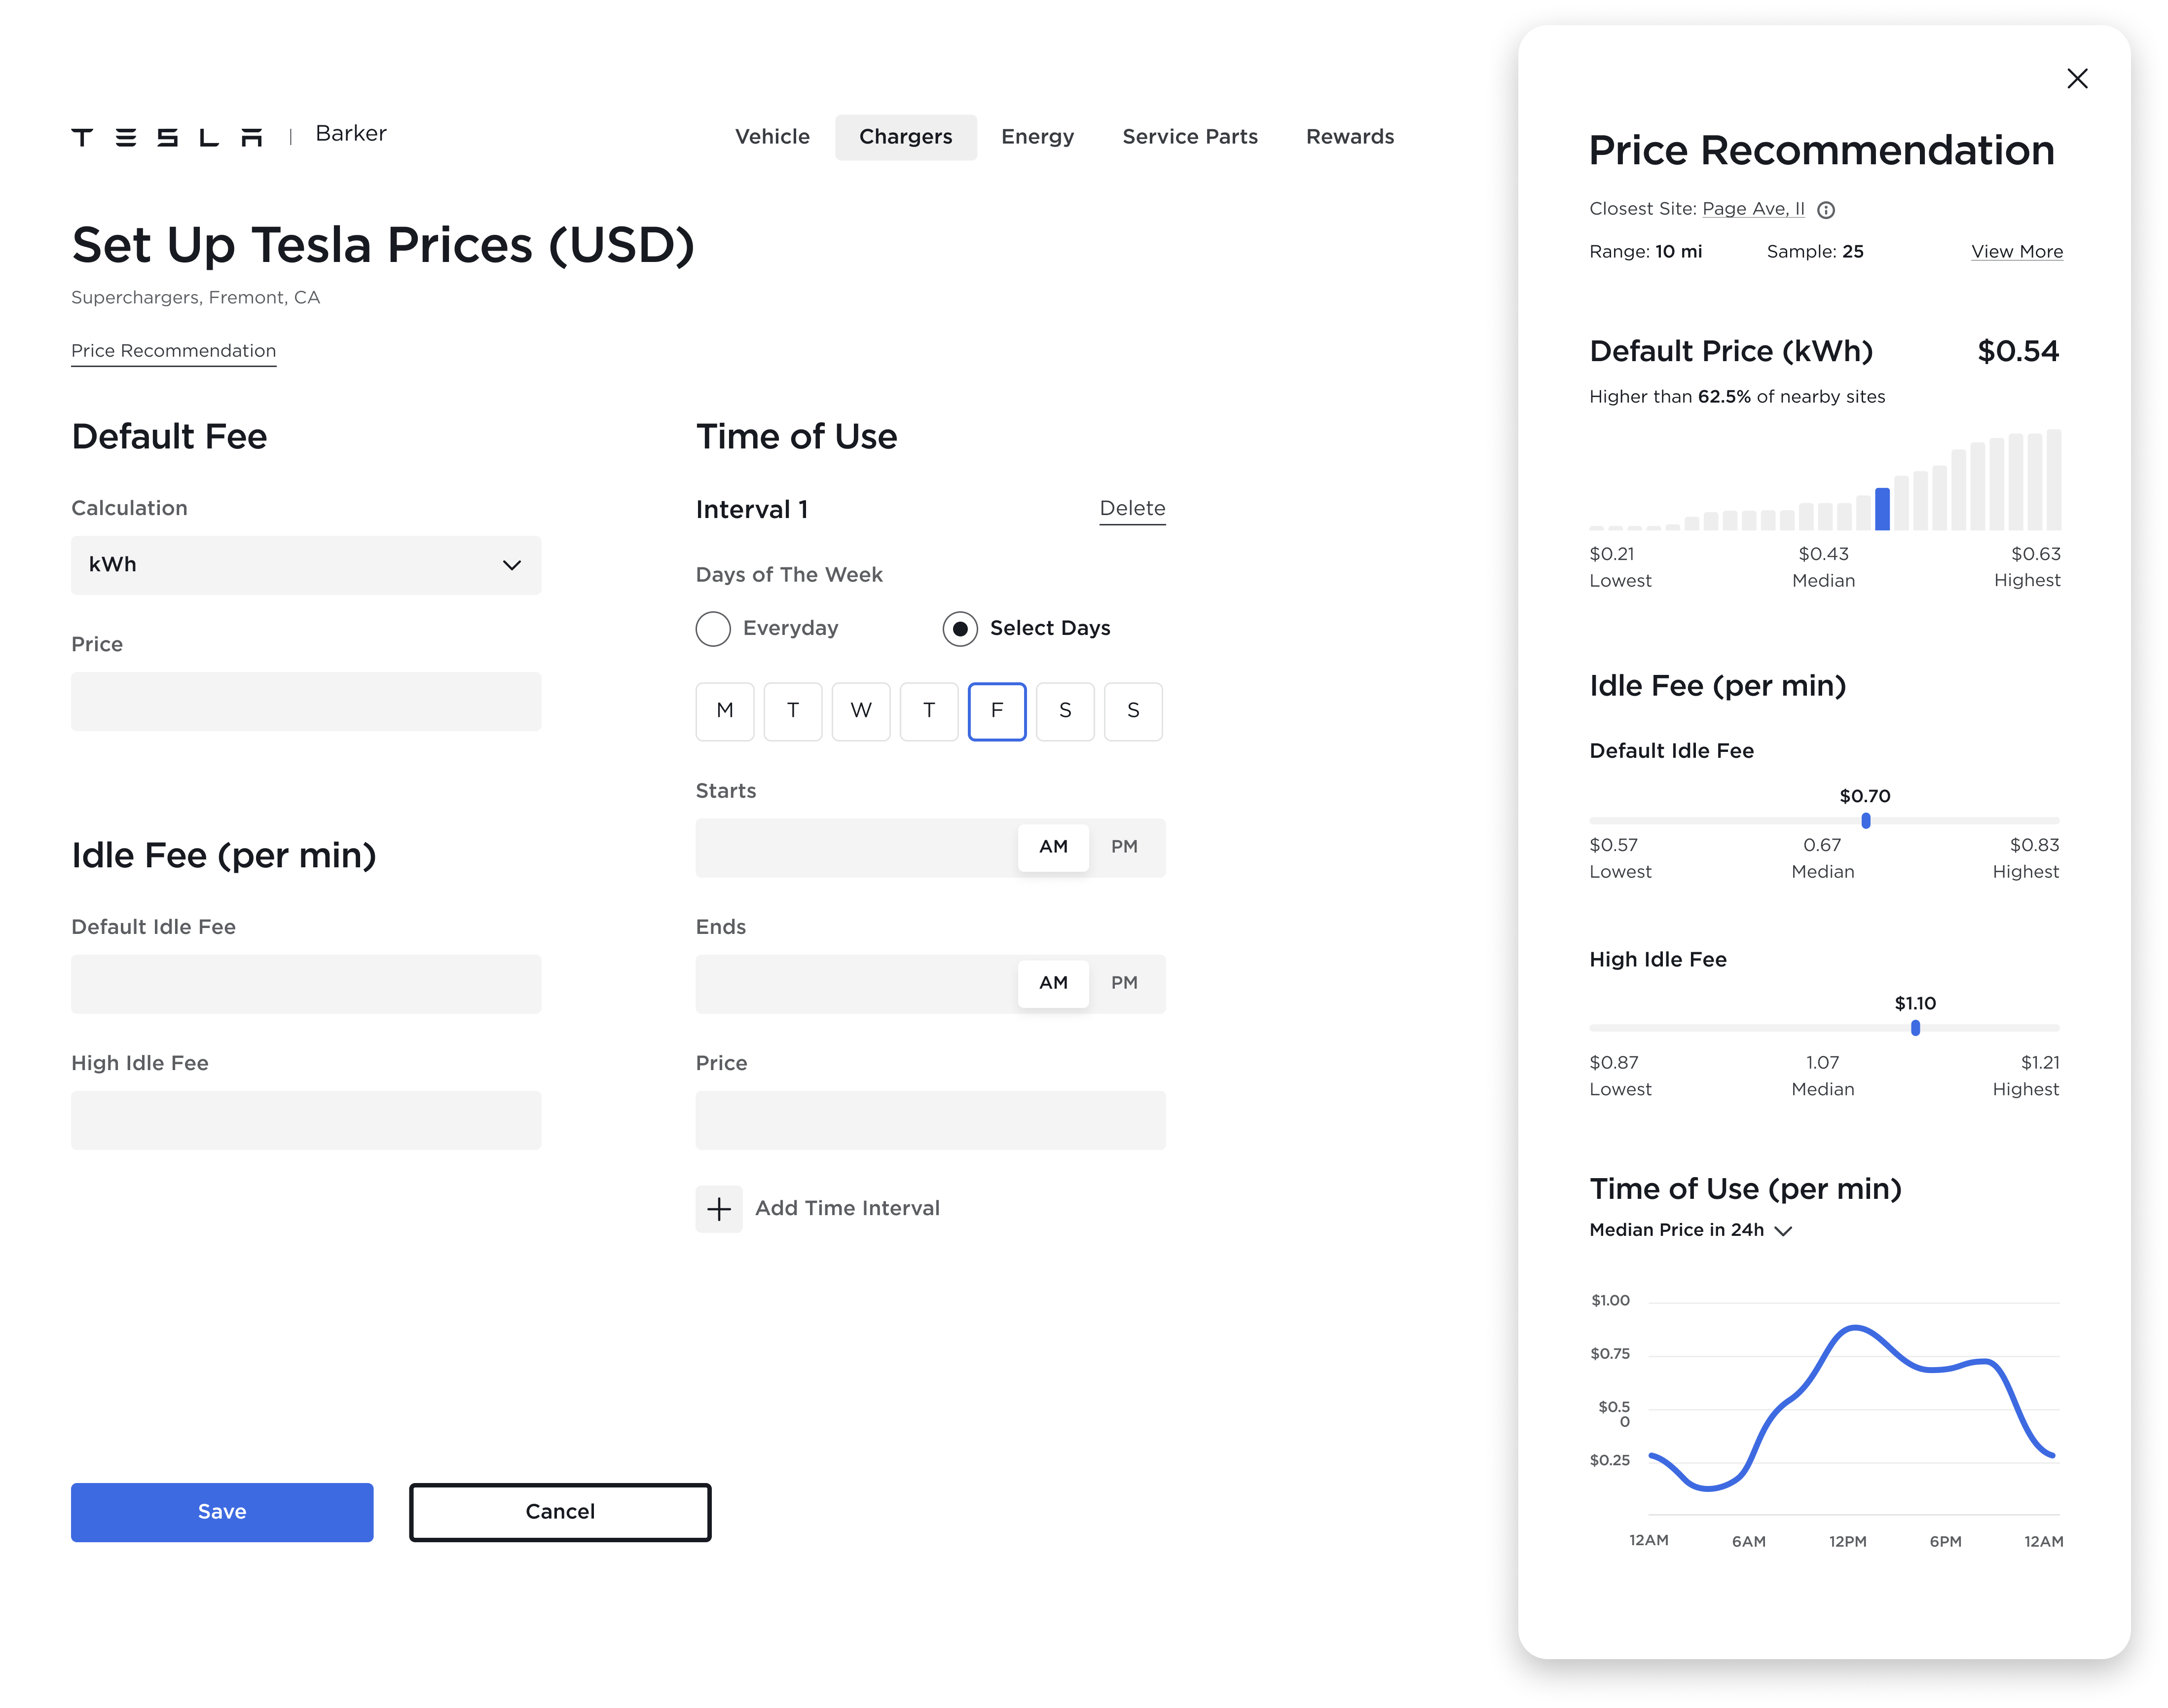This screenshot has width=2168, height=1708.
Task: Click info icon next to Page Ave, Il
Action: (x=1825, y=210)
